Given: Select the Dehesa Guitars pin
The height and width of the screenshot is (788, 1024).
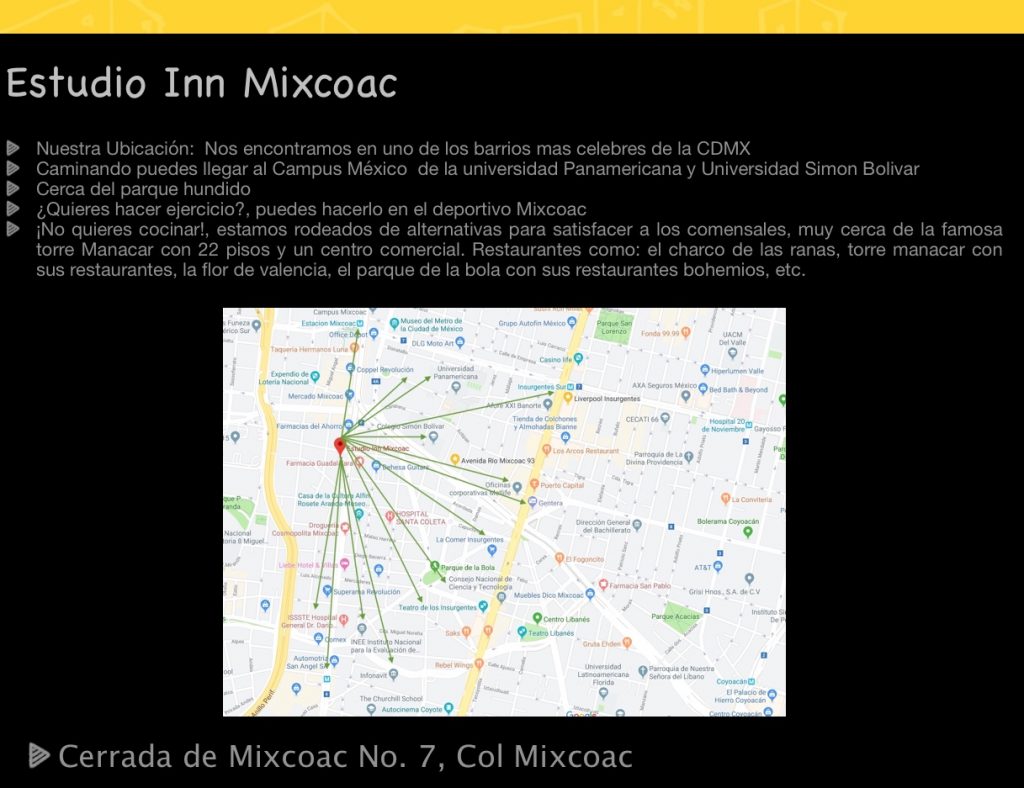Looking at the screenshot, I should (x=376, y=466).
